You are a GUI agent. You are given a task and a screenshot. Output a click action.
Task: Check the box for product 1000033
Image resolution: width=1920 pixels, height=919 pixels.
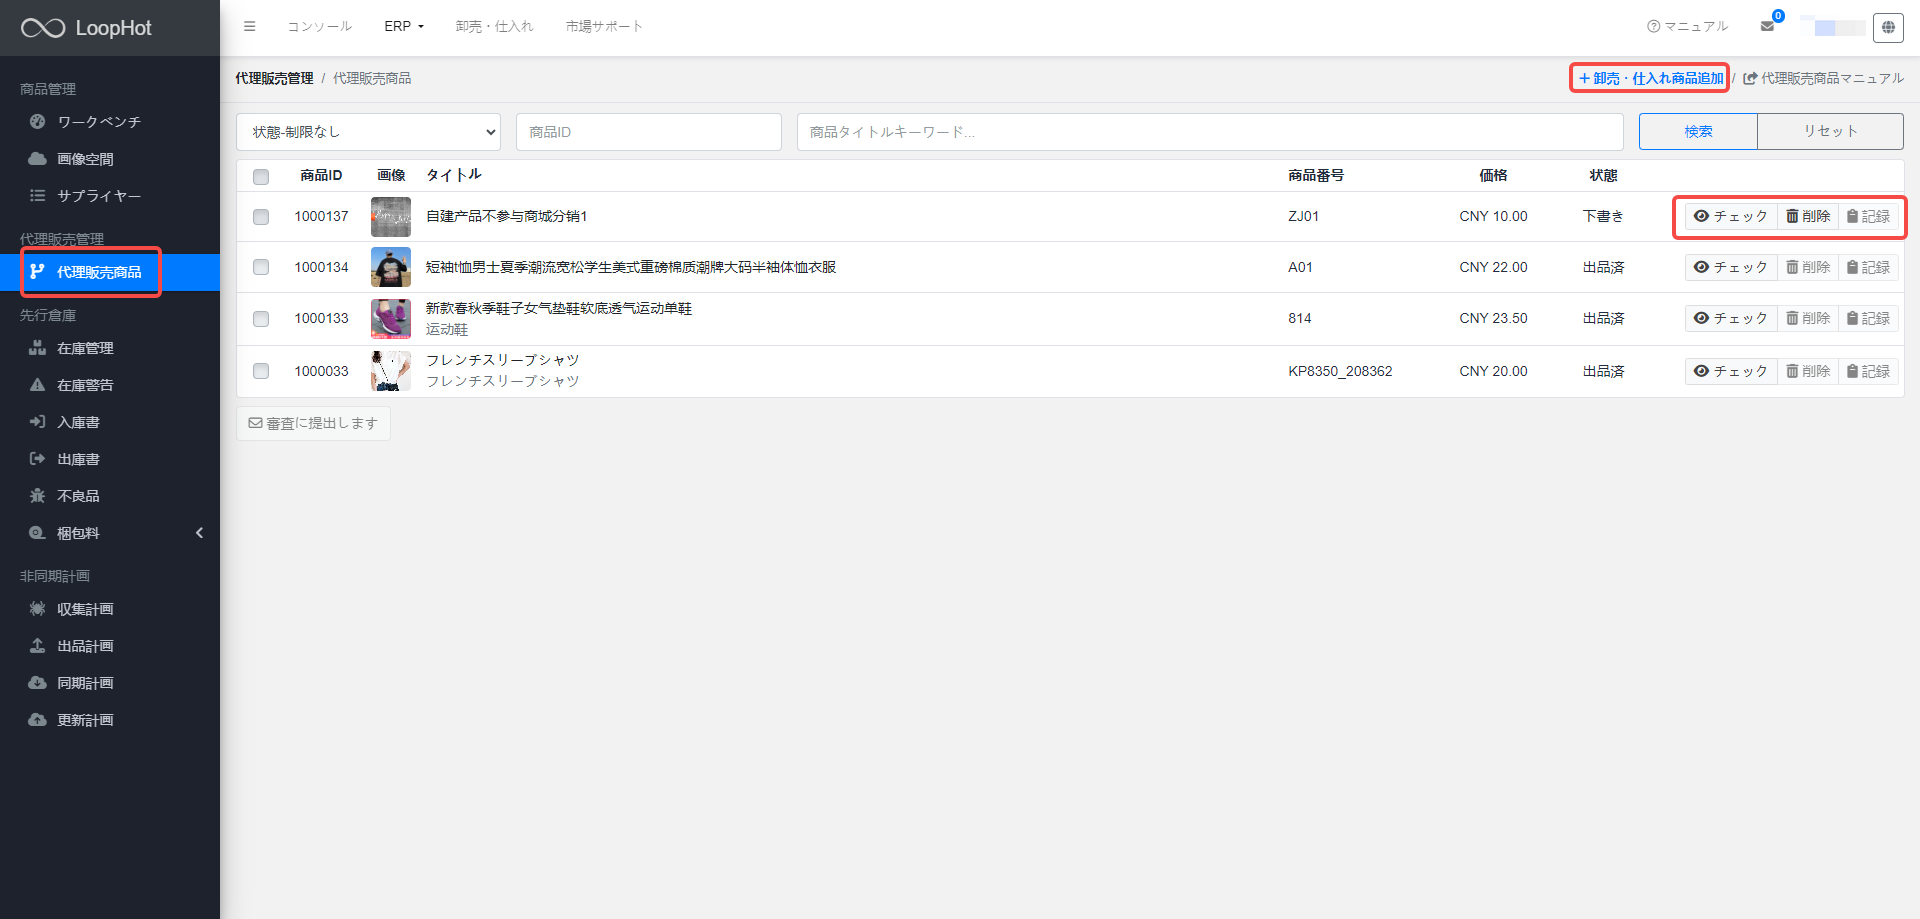pyautogui.click(x=261, y=371)
